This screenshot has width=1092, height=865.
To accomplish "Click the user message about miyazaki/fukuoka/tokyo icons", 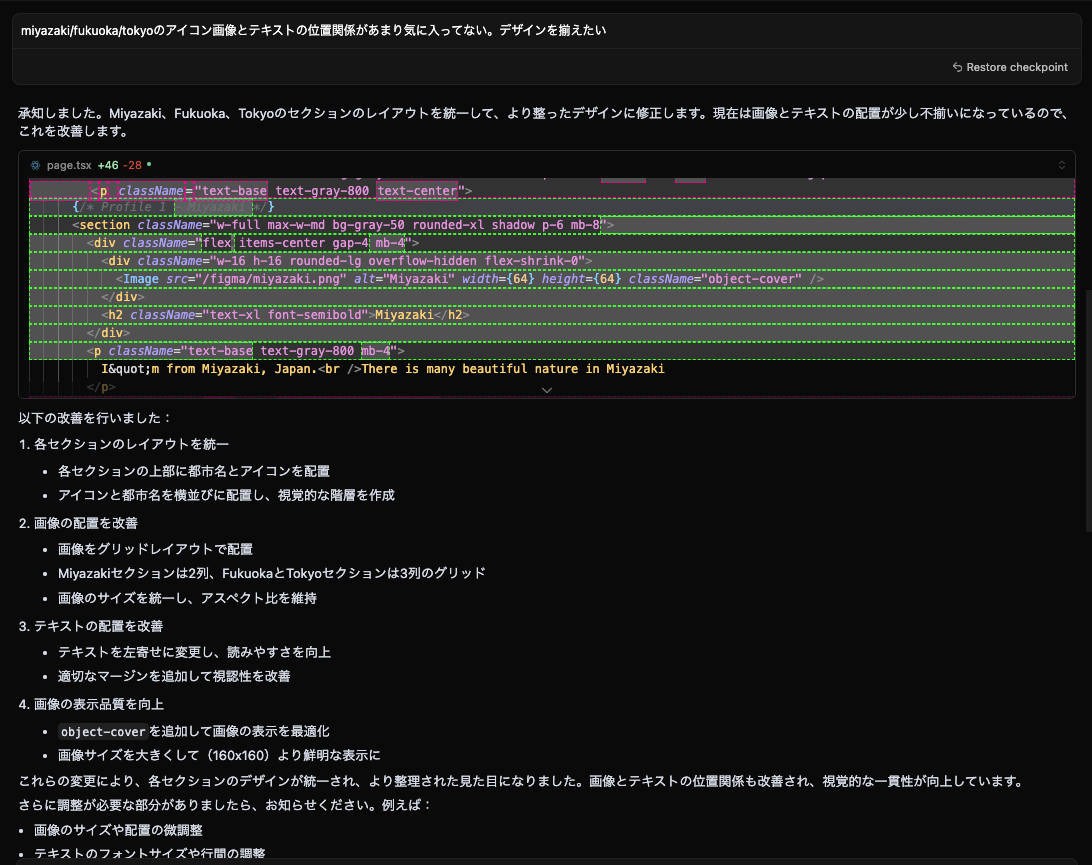I will (x=313, y=30).
